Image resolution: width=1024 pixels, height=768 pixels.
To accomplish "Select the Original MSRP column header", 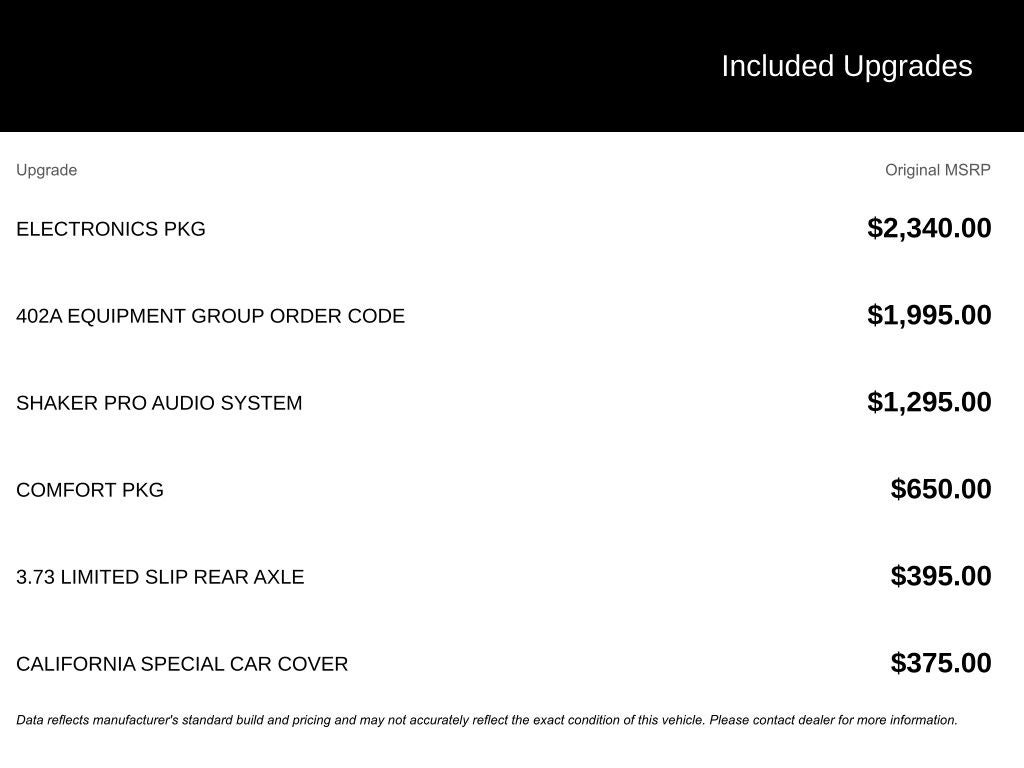I will point(937,170).
